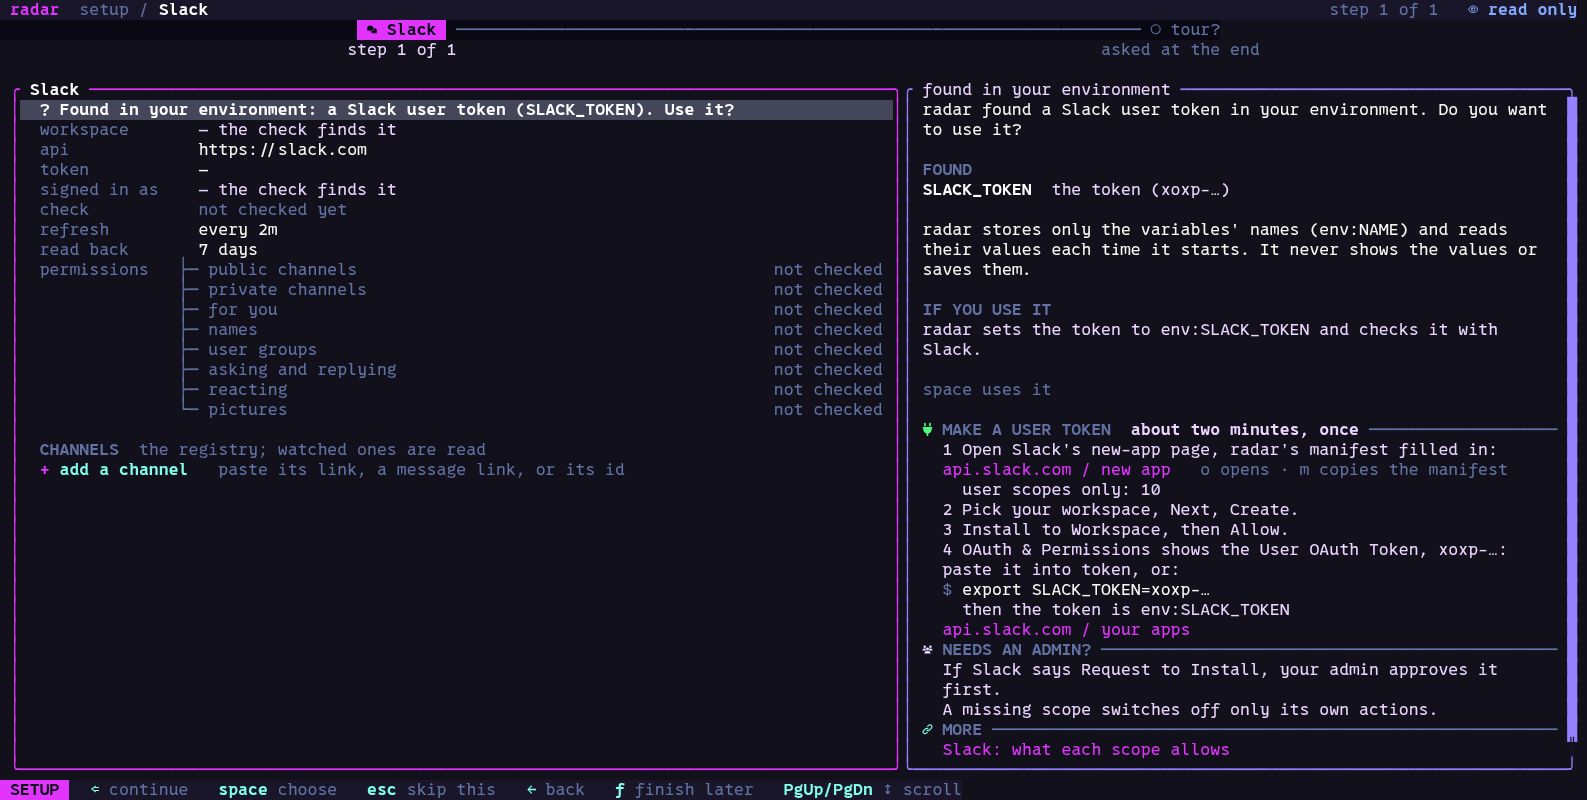Open Slack: what each scope allows link
Viewport: 1587px width, 800px height.
pyautogui.click(x=1086, y=750)
